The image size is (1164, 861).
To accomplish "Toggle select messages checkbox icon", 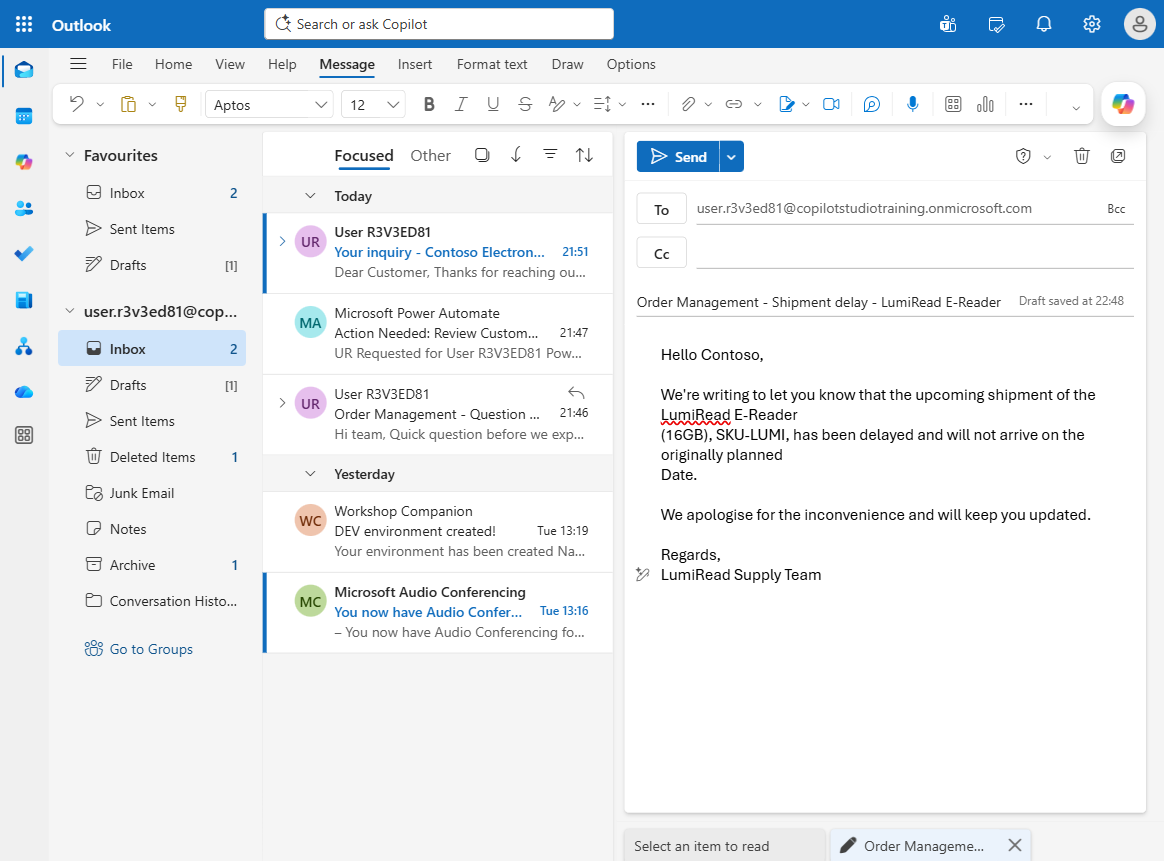I will pyautogui.click(x=482, y=155).
